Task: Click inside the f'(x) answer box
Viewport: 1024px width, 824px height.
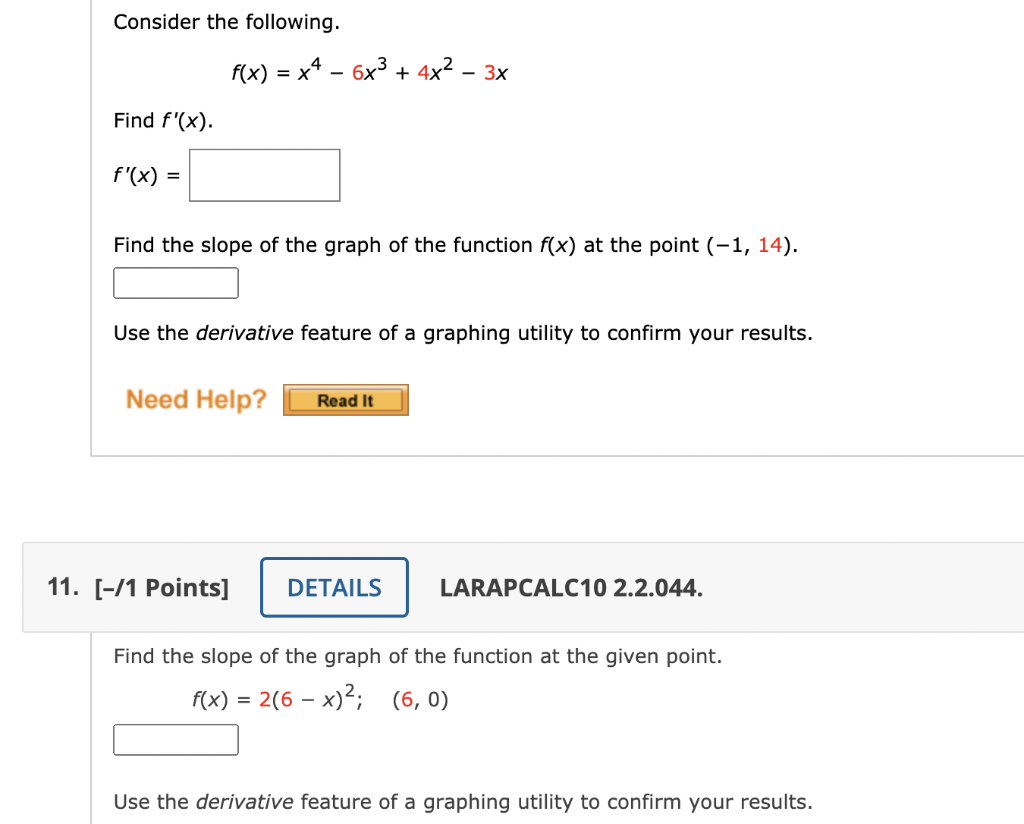Action: click(x=264, y=174)
